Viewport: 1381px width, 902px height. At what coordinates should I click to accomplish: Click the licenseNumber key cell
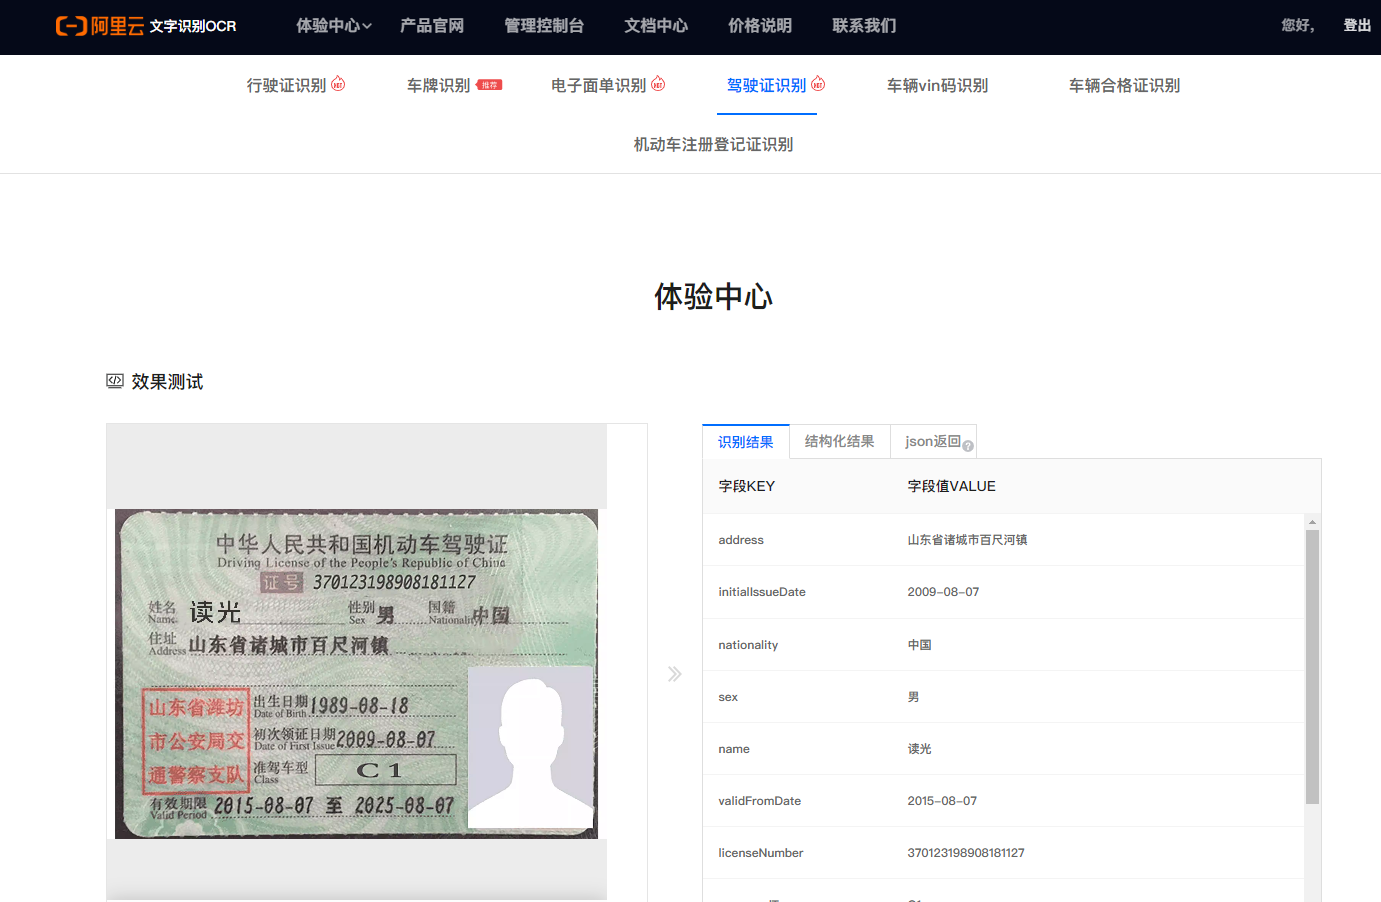tap(761, 853)
